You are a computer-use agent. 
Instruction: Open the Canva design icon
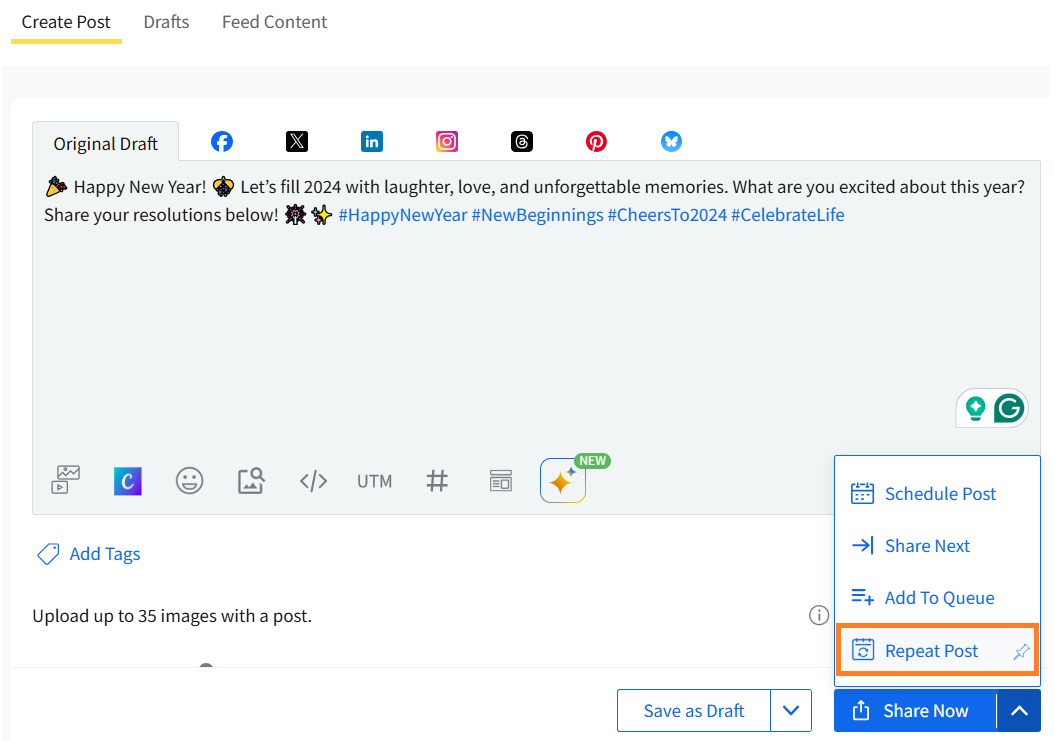127,481
